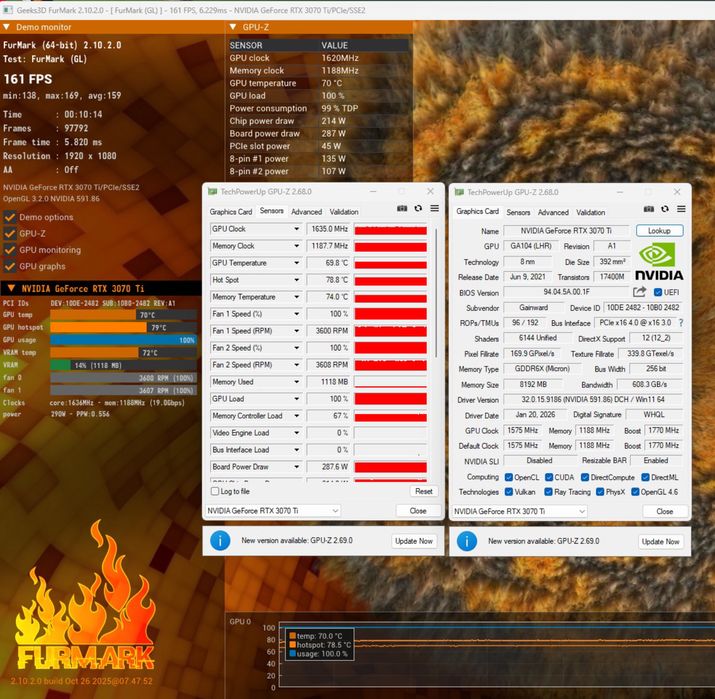The width and height of the screenshot is (715, 699).
Task: Toggle GPU graphs checkbox
Action: click(10, 266)
